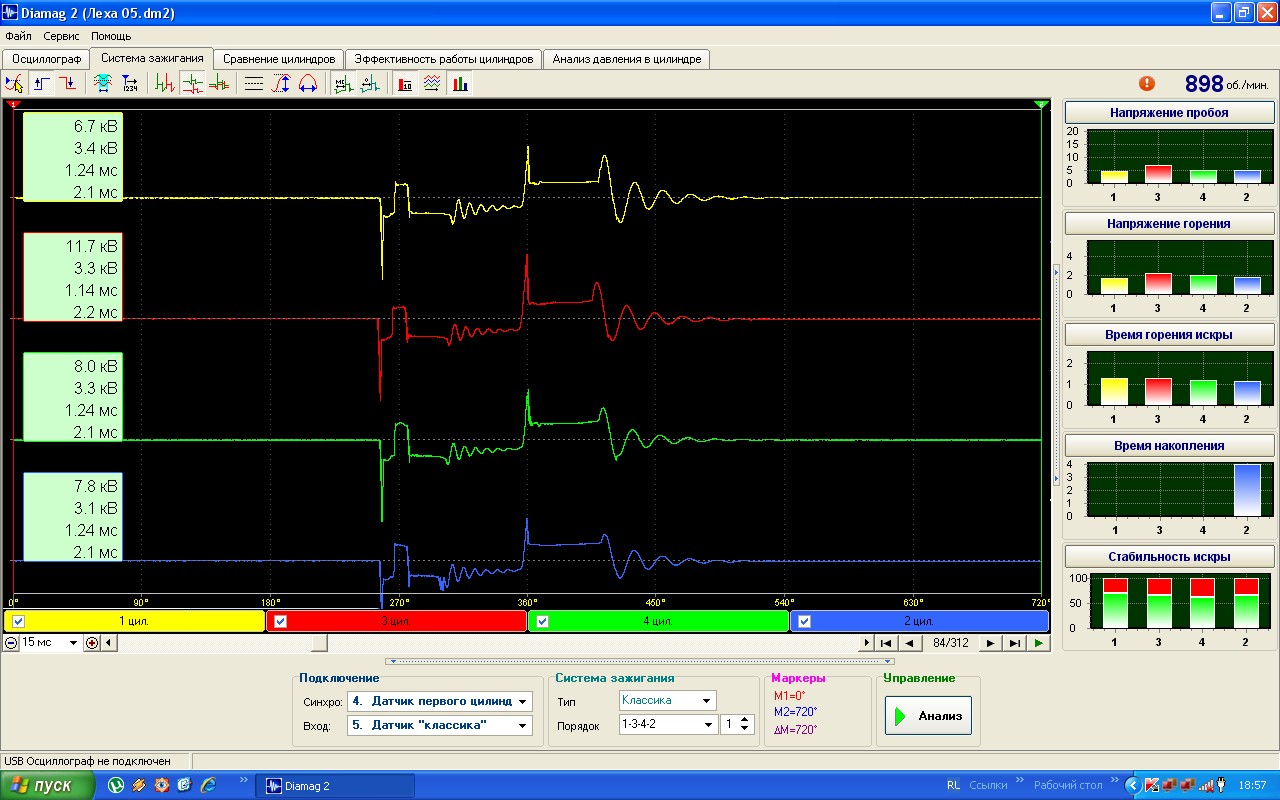Image resolution: width=1280 pixels, height=800 pixels.
Task: Open the Сервис menu
Action: pyautogui.click(x=61, y=36)
